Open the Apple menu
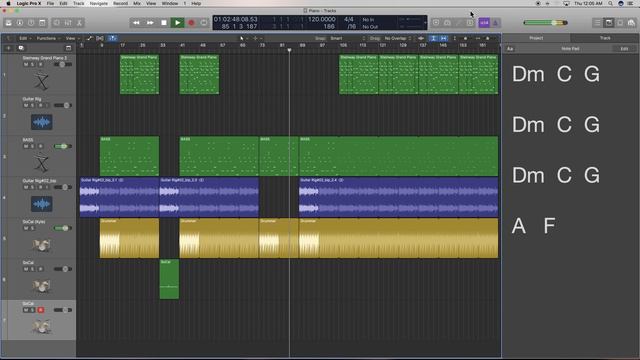Screen dimensions: 640x360 8,3
